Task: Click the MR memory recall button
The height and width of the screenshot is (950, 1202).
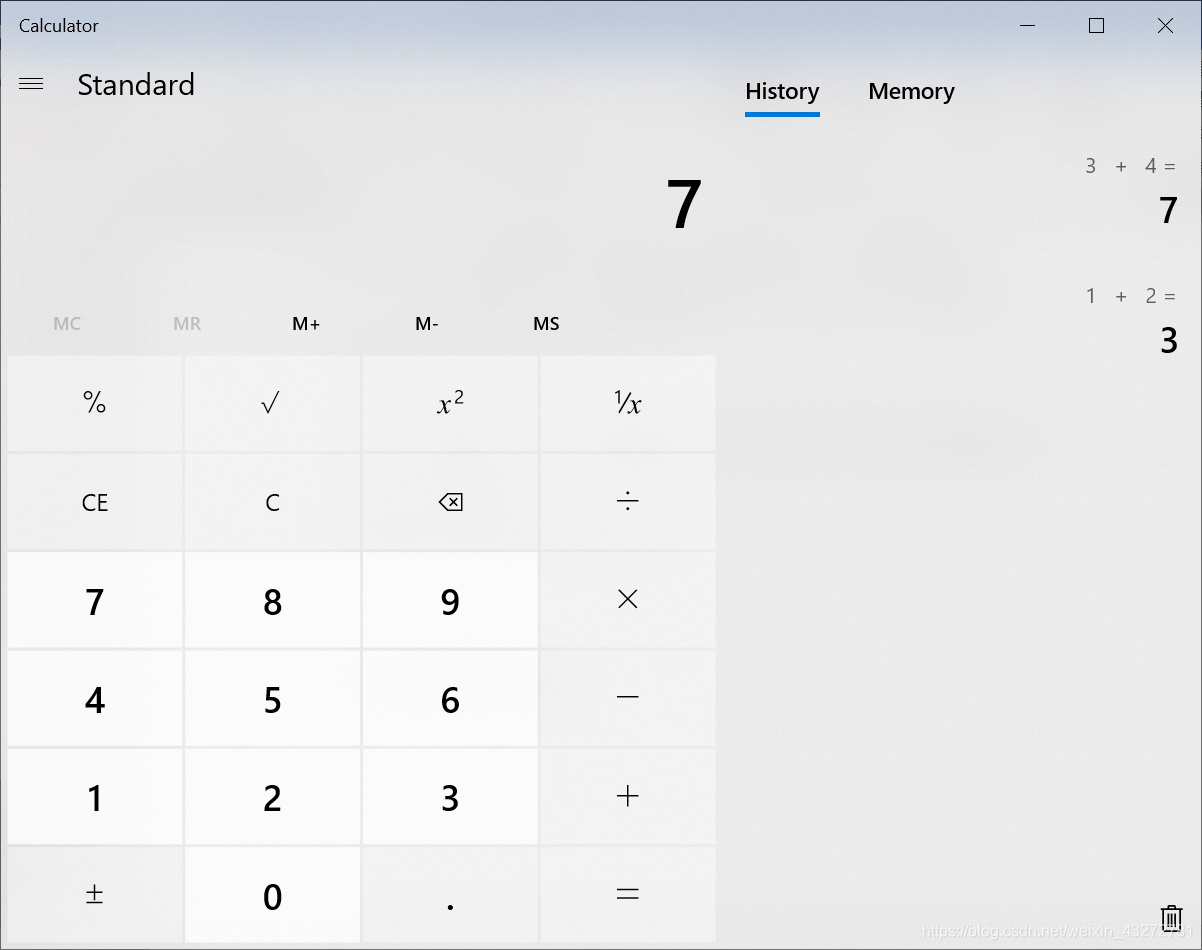Action: click(187, 324)
